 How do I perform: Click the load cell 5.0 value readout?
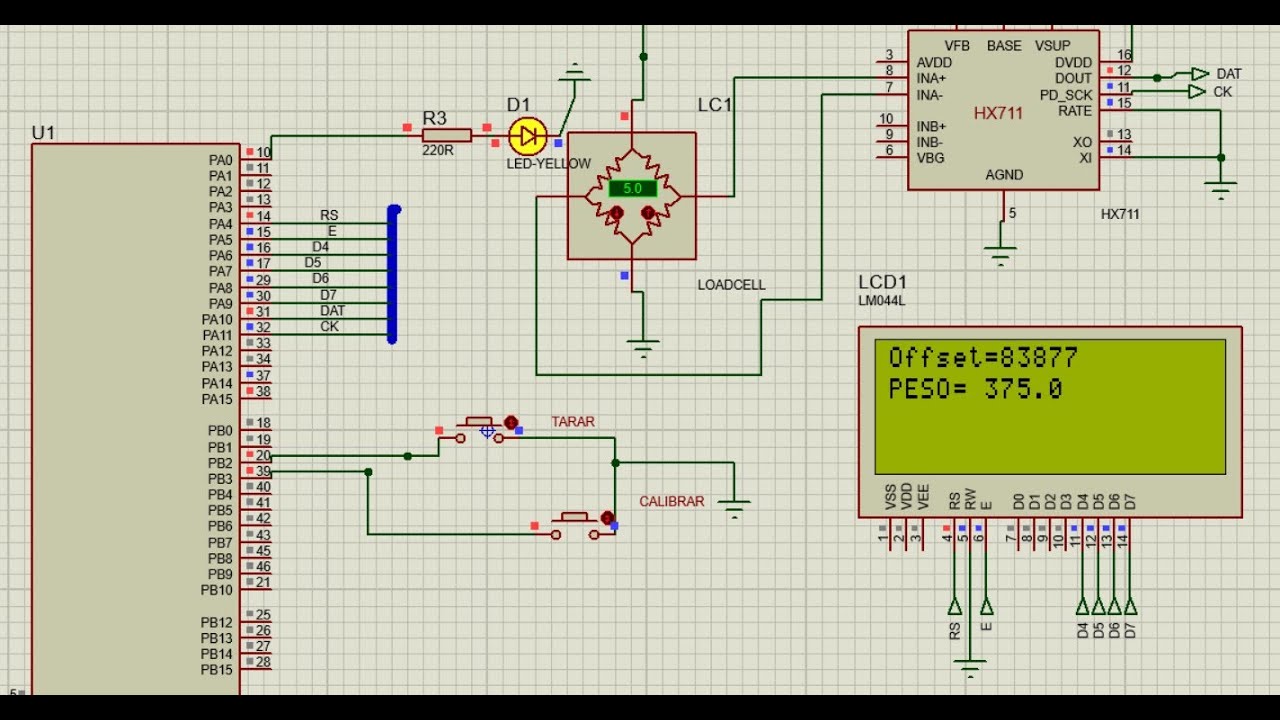pyautogui.click(x=632, y=188)
